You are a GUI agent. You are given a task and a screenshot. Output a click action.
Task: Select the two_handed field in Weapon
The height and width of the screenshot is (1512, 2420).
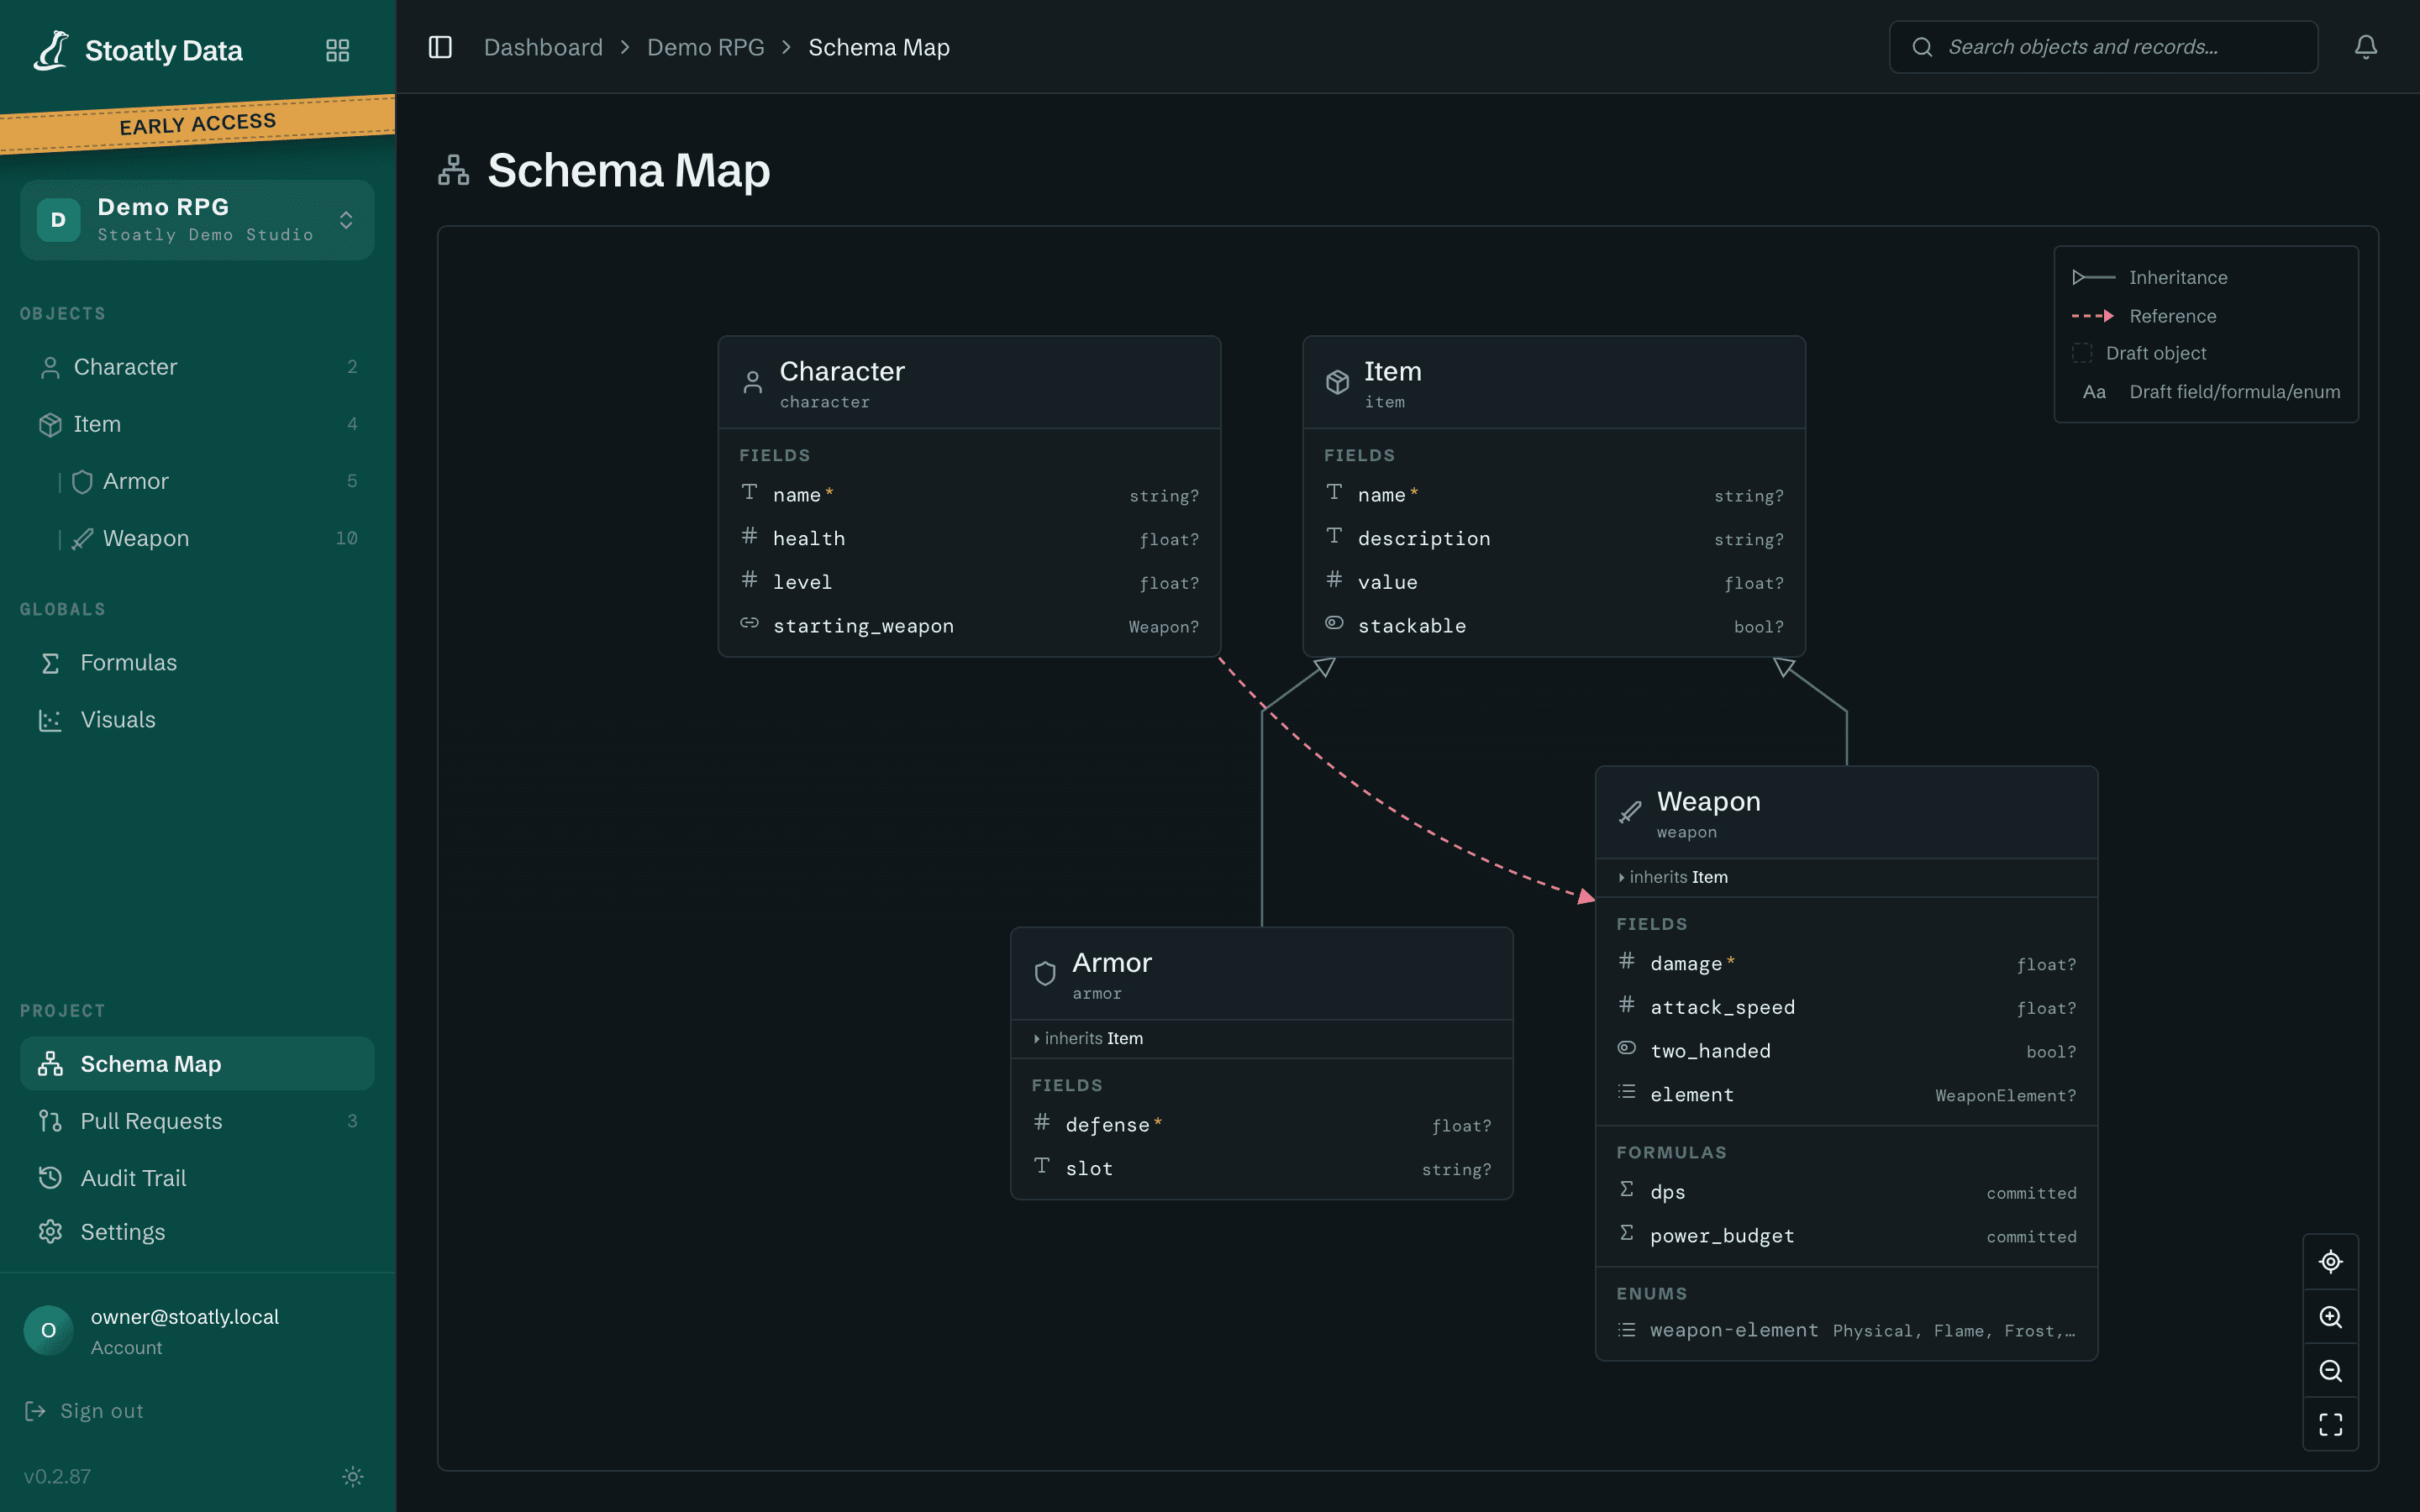click(x=1846, y=1051)
